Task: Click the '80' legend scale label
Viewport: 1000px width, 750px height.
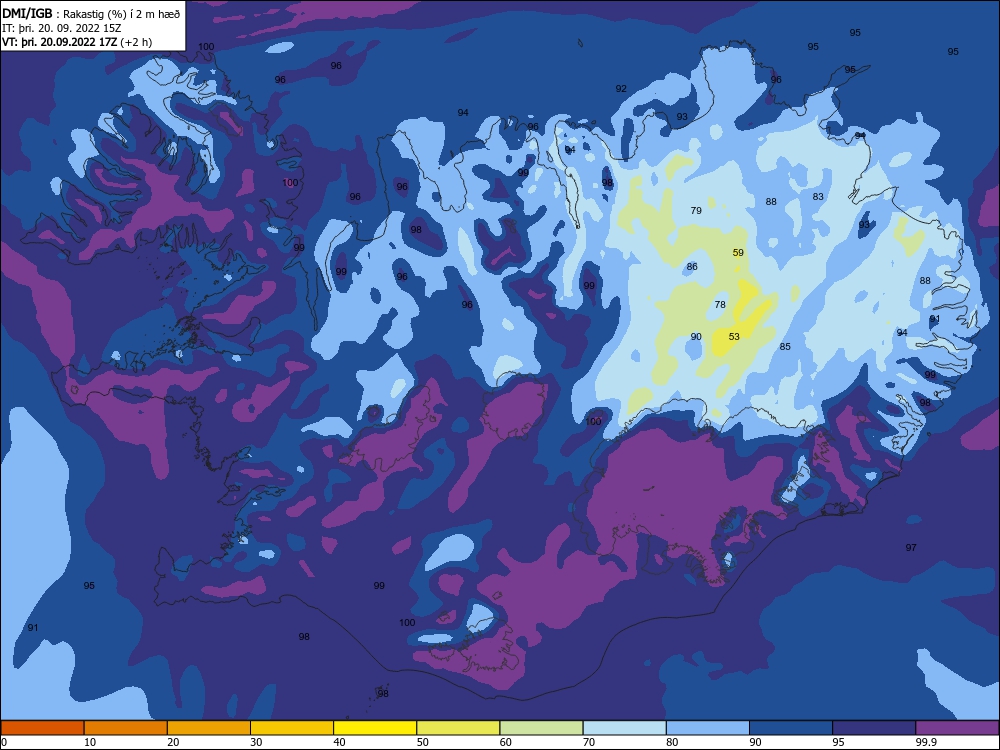Action: click(672, 742)
